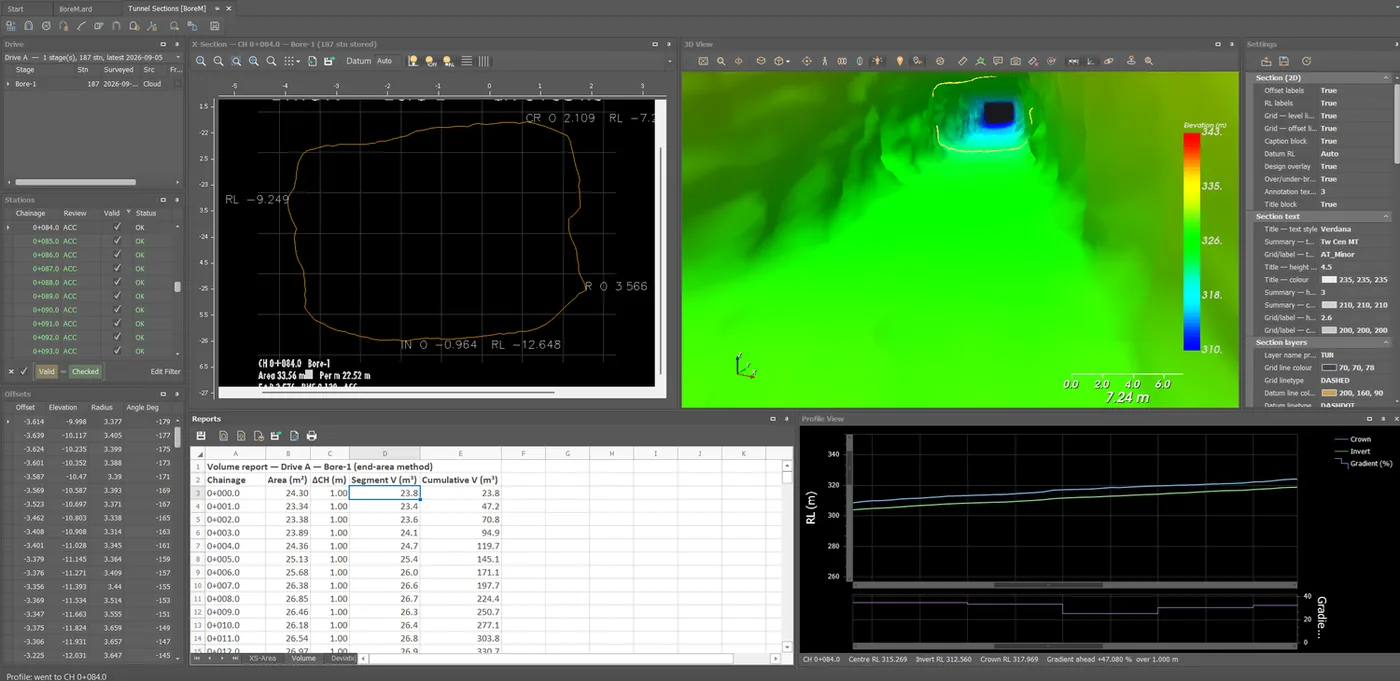Click the annotation comment icon in 3D View toolbar
This screenshot has width=1400, height=681.
click(x=1000, y=61)
